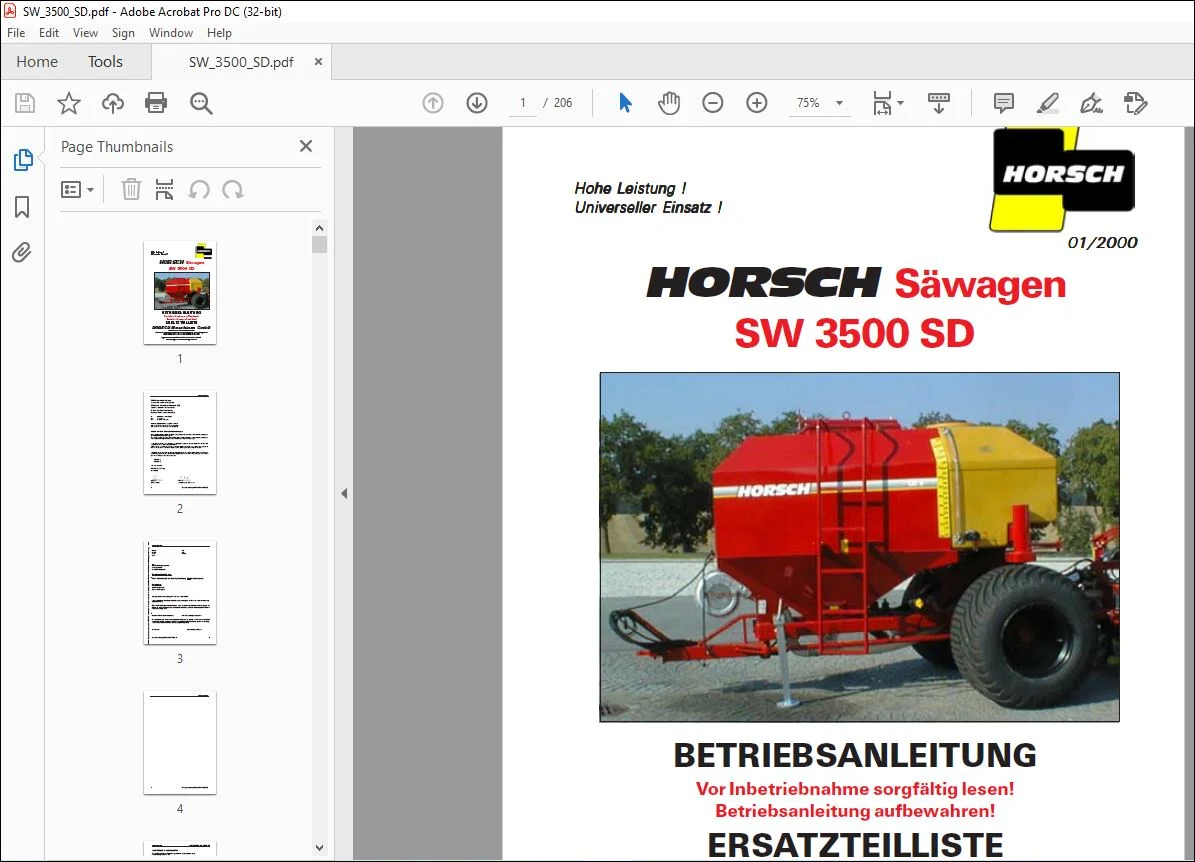The width and height of the screenshot is (1195, 862).
Task: Click the '/ 206' total pages text
Action: point(557,103)
